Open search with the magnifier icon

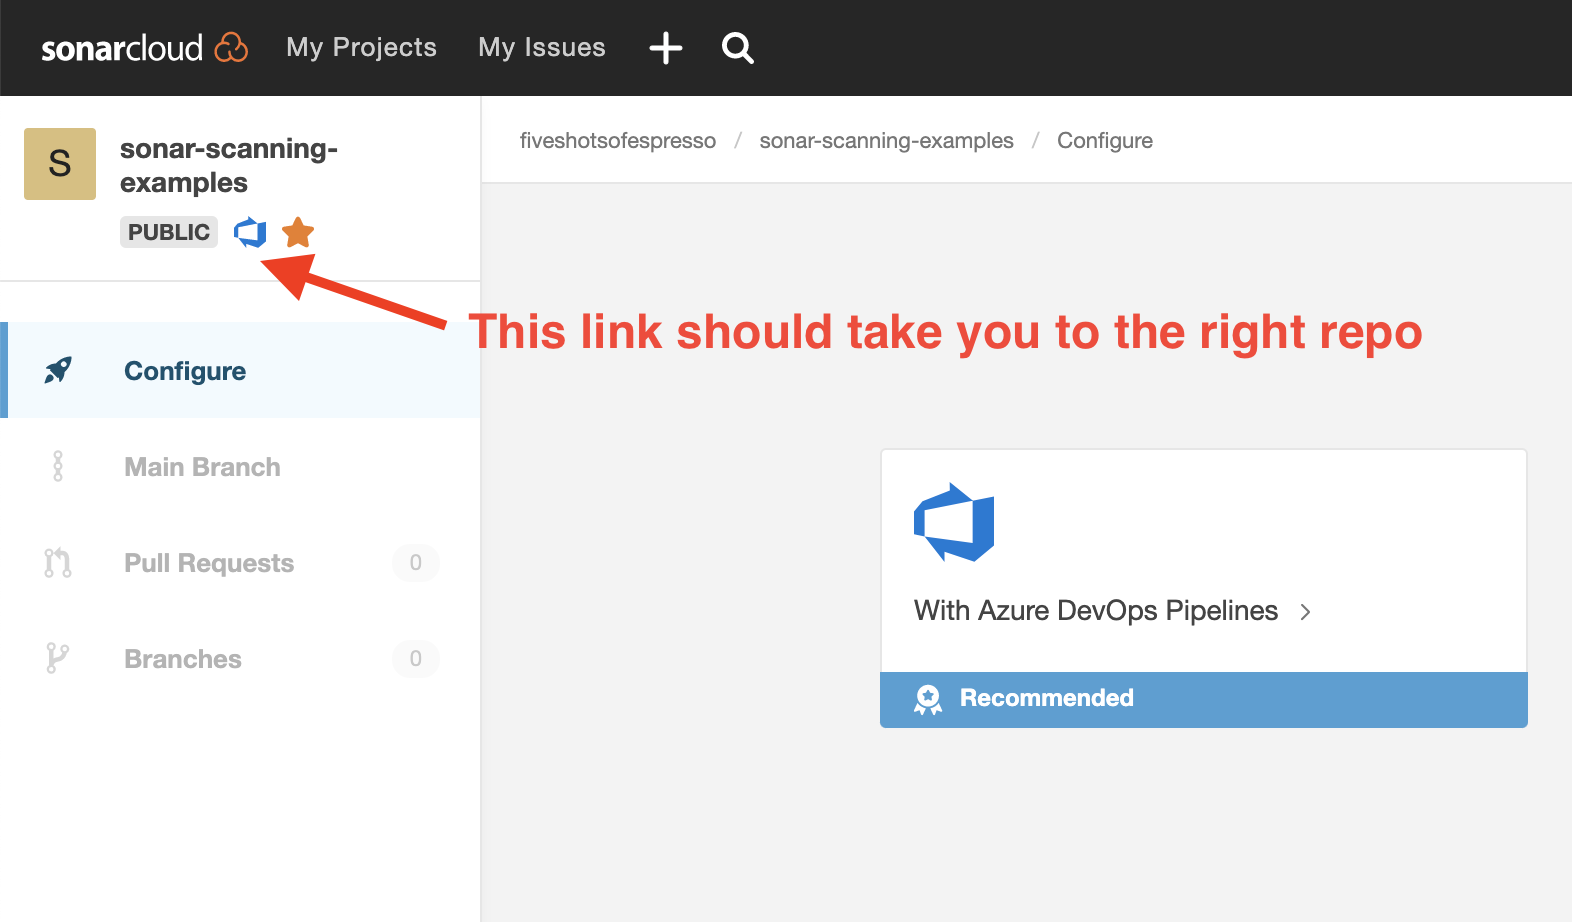tap(737, 47)
